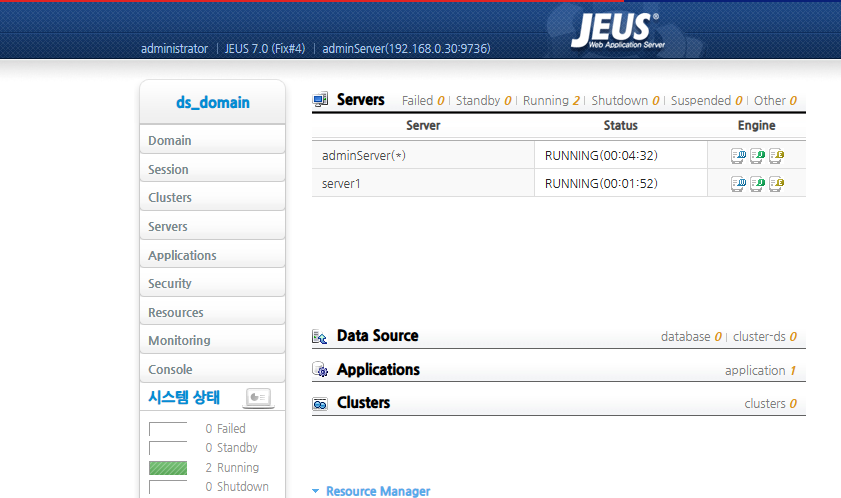The width and height of the screenshot is (841, 498).
Task: Click the empty Standby status bar
Action: (168, 448)
